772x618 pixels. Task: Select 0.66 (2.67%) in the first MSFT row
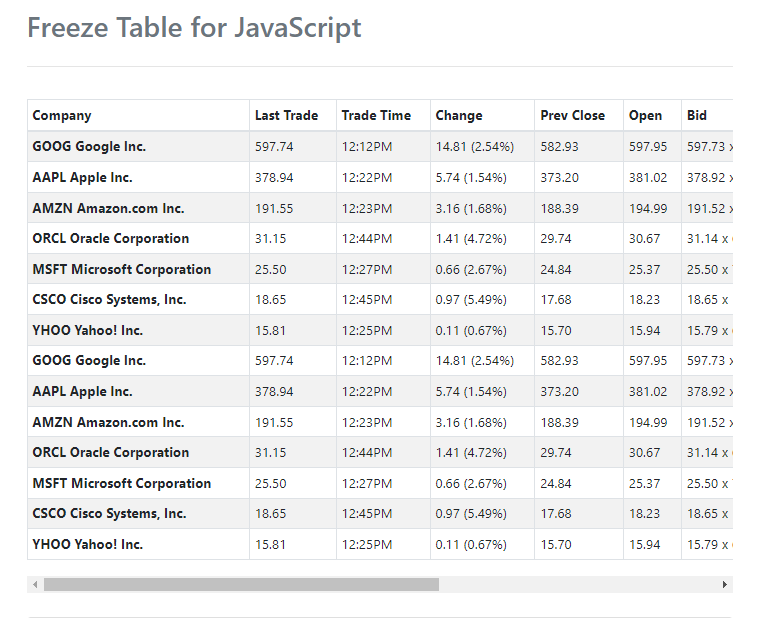click(471, 270)
